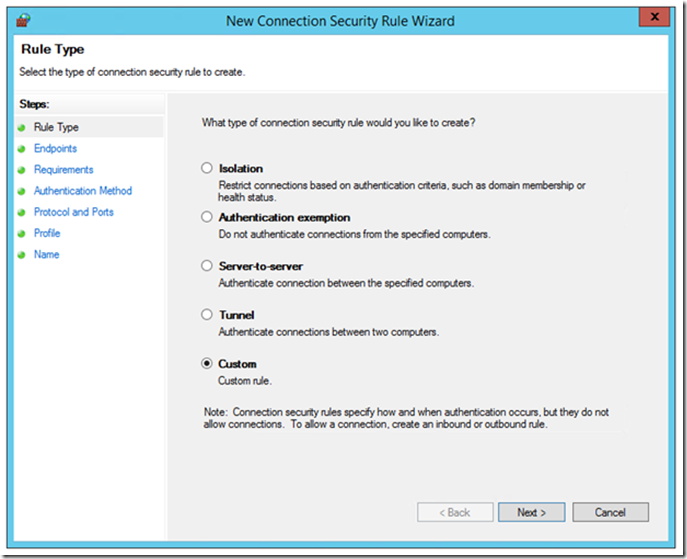Image resolution: width=687 pixels, height=559 pixels.
Task: Select the Custom rule radio button
Action: (x=207, y=364)
